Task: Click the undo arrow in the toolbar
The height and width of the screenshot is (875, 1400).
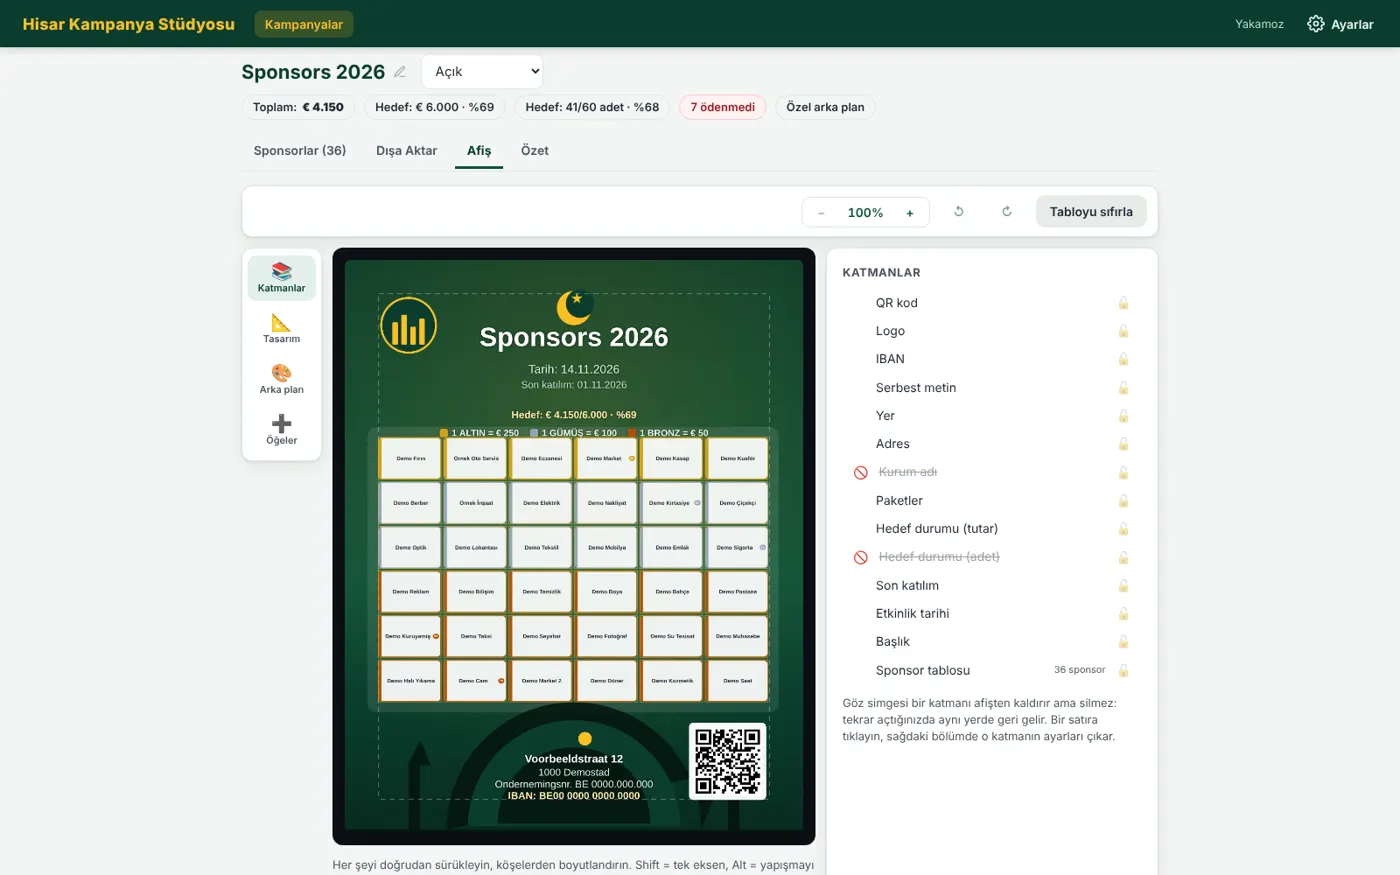Action: pos(958,212)
